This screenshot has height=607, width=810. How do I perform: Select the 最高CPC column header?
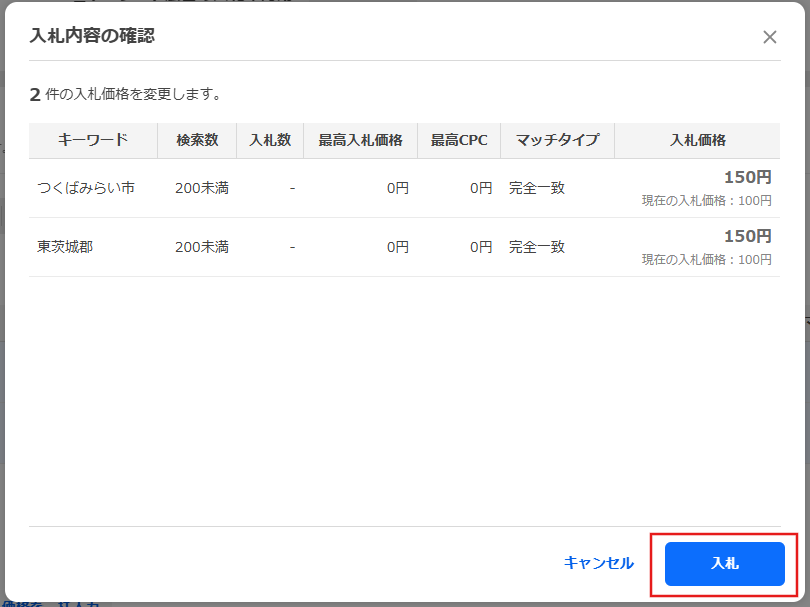459,140
